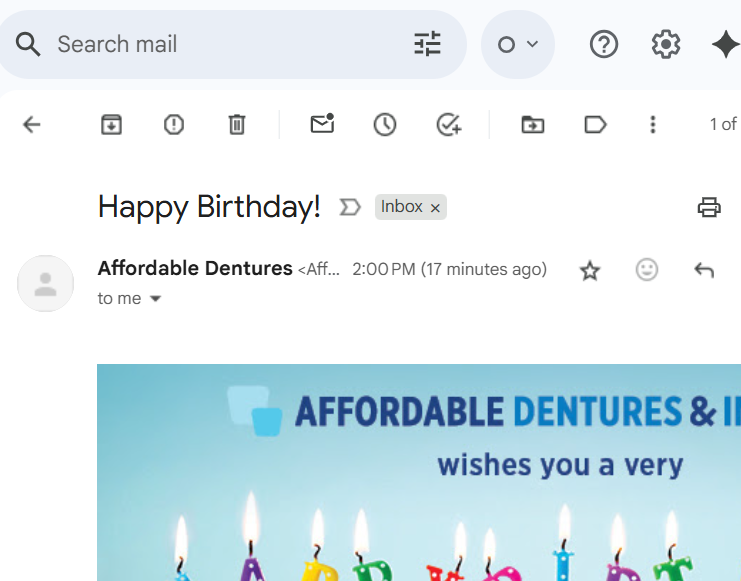Open the Labels icon in toolbar
741x581 pixels.
595,124
